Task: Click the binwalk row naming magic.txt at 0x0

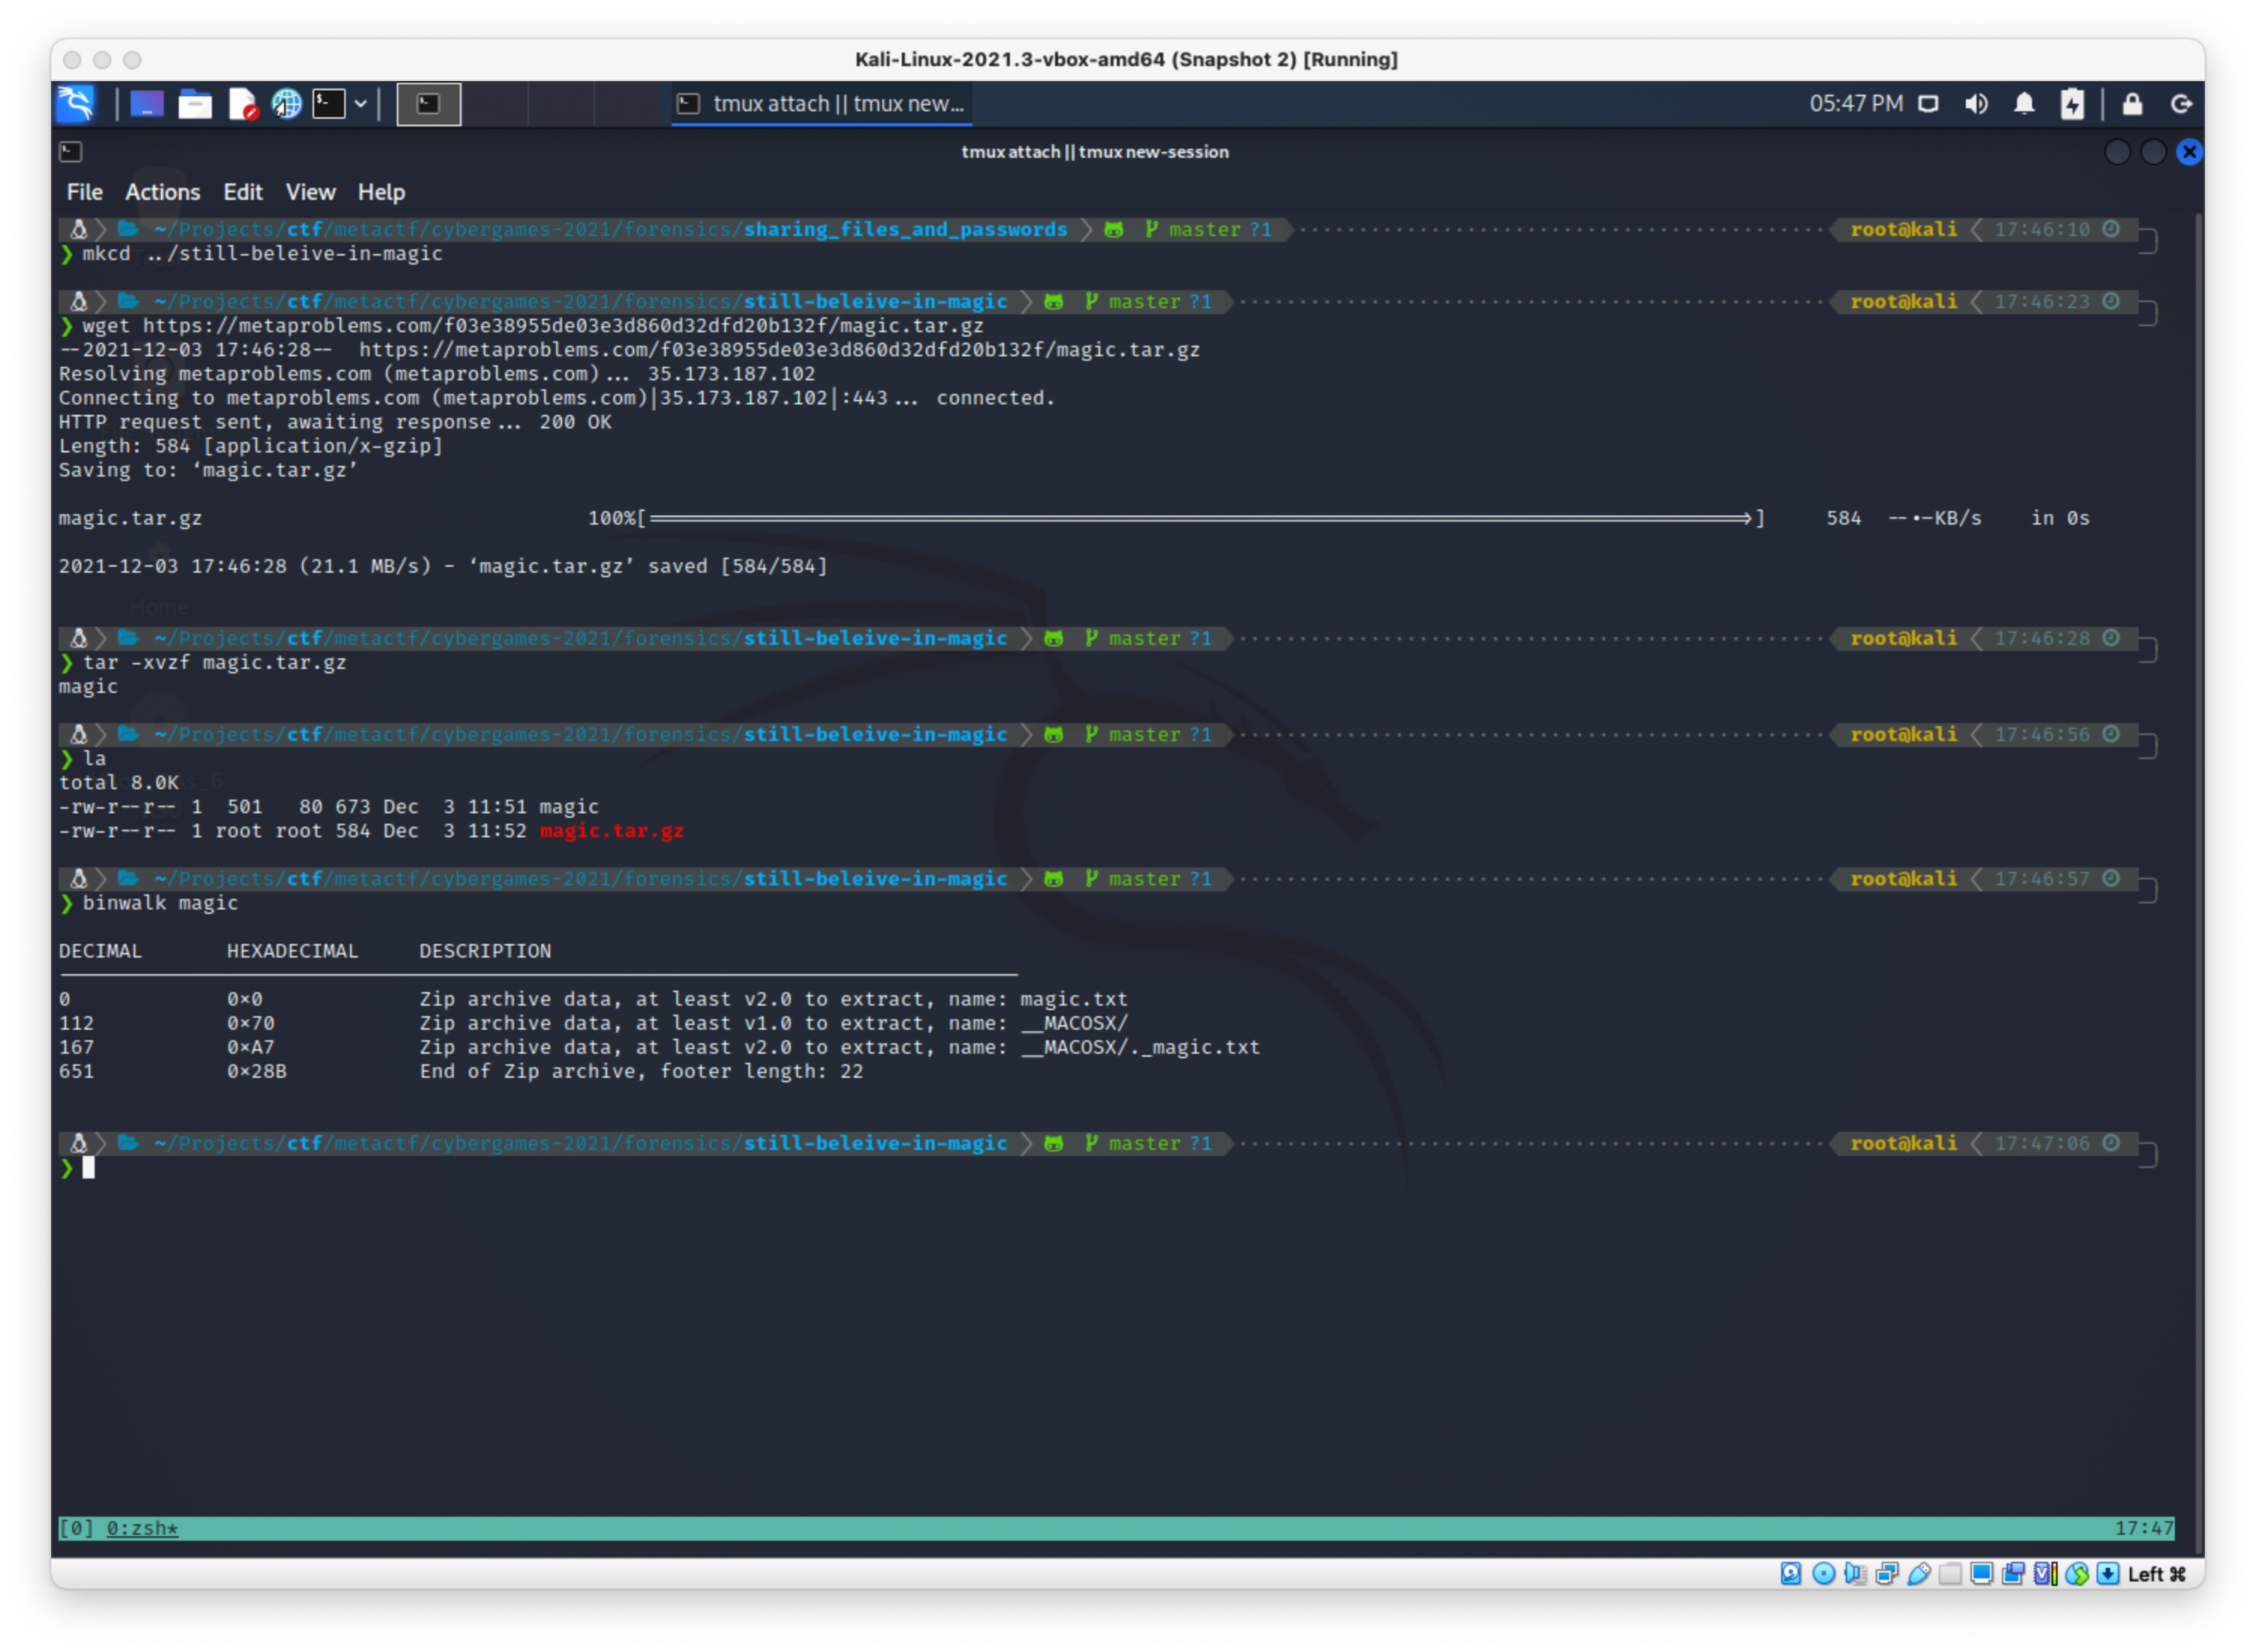Action: pos(593,999)
